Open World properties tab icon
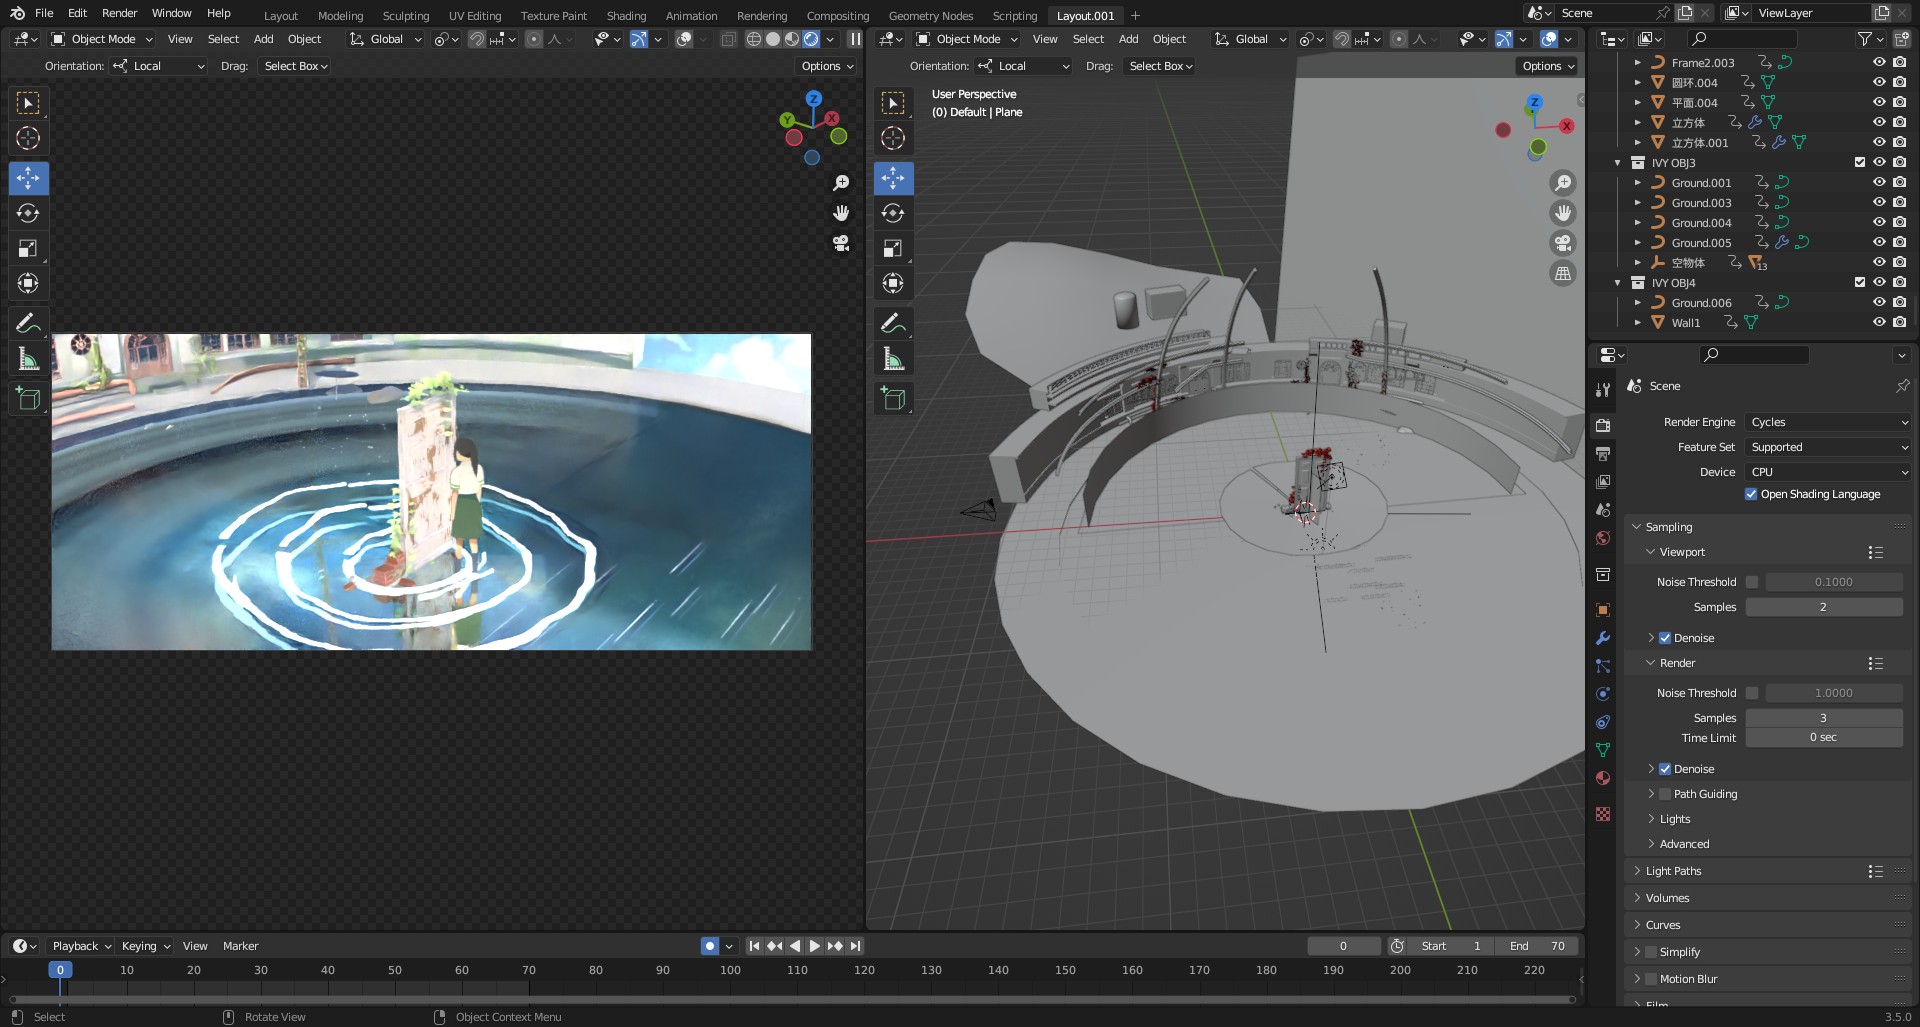The image size is (1920, 1027). click(1603, 538)
